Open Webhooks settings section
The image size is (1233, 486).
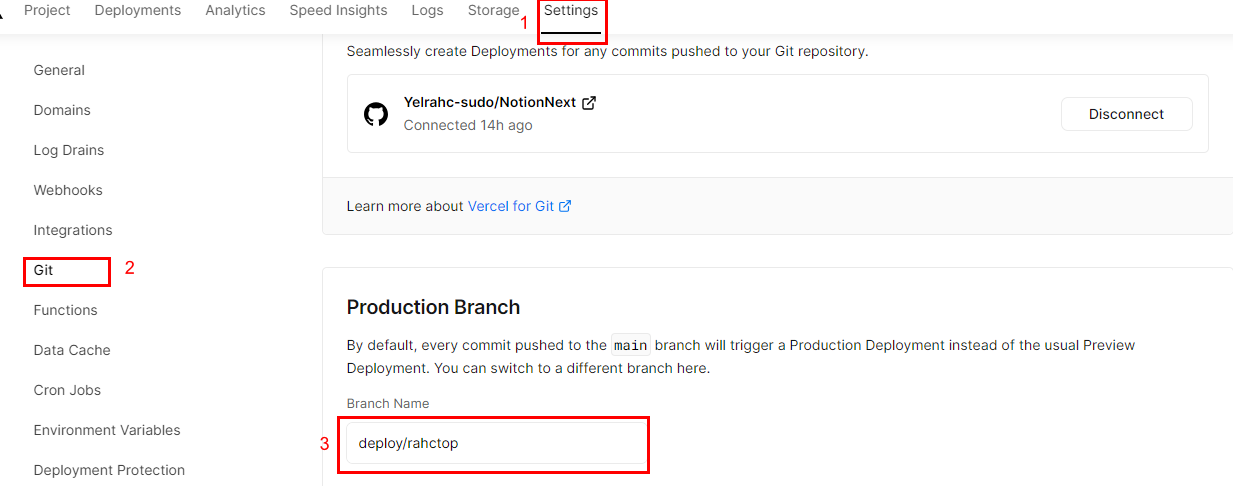tap(68, 190)
